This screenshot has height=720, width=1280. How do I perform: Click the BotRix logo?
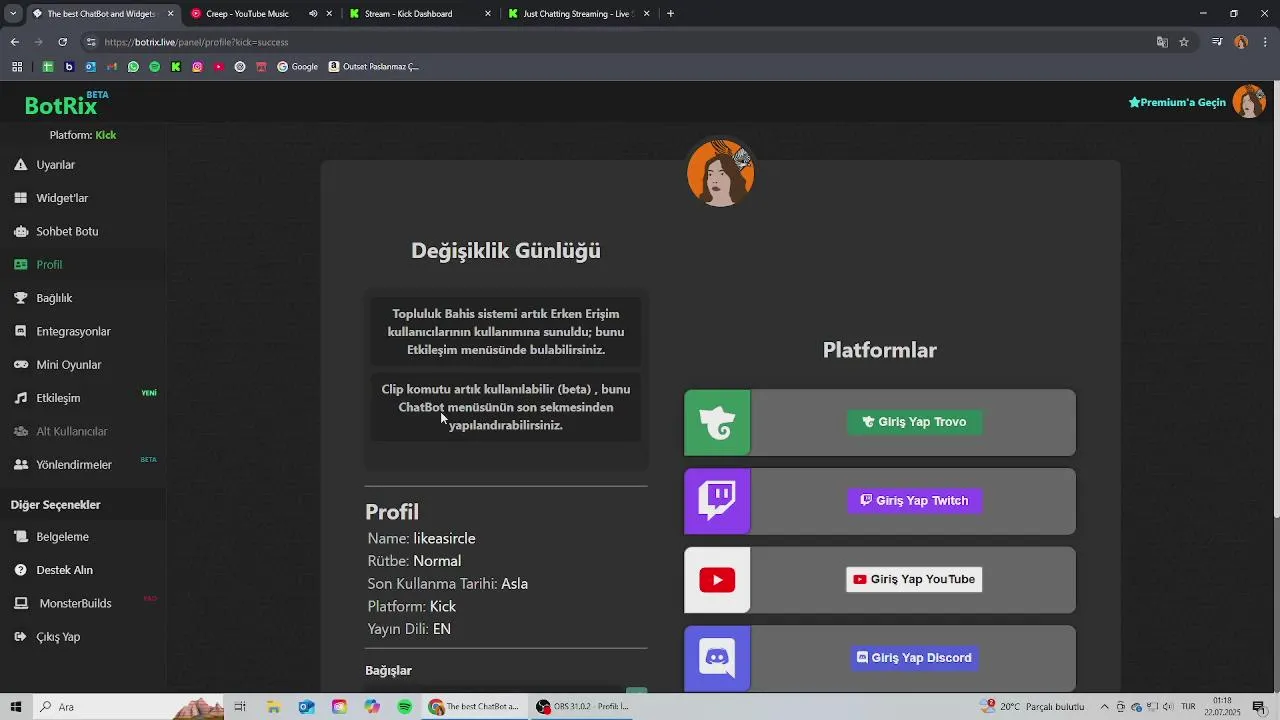(x=62, y=106)
